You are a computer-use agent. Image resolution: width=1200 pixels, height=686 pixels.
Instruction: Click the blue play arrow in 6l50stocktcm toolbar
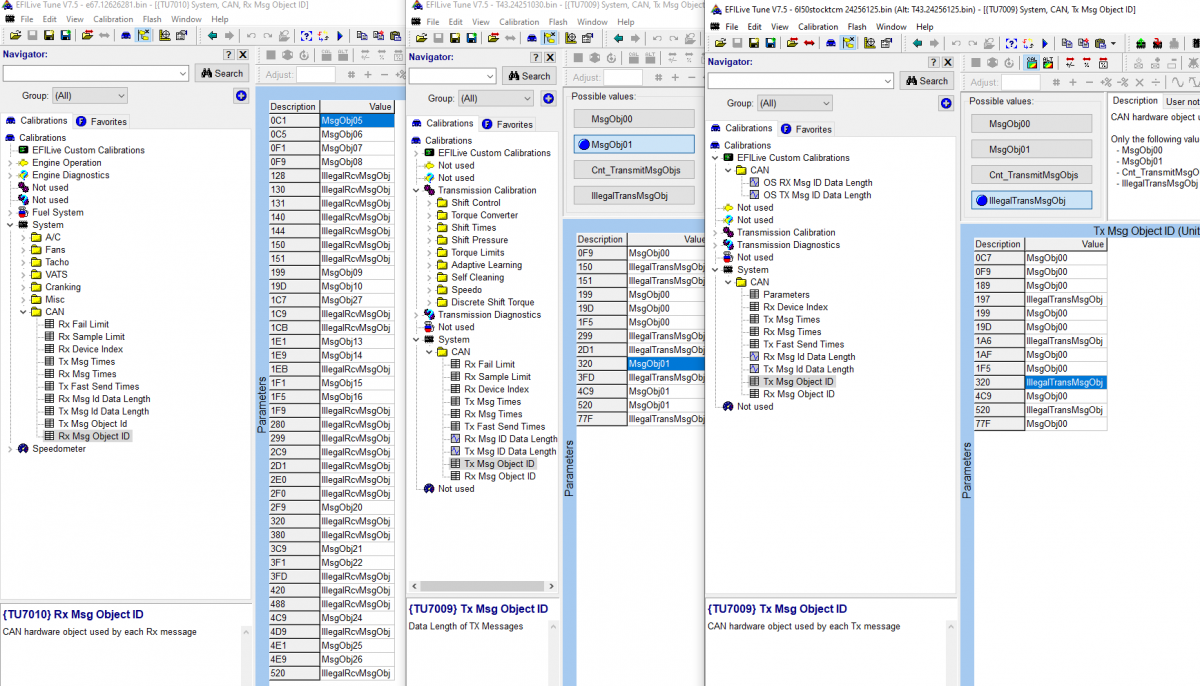tap(1045, 43)
